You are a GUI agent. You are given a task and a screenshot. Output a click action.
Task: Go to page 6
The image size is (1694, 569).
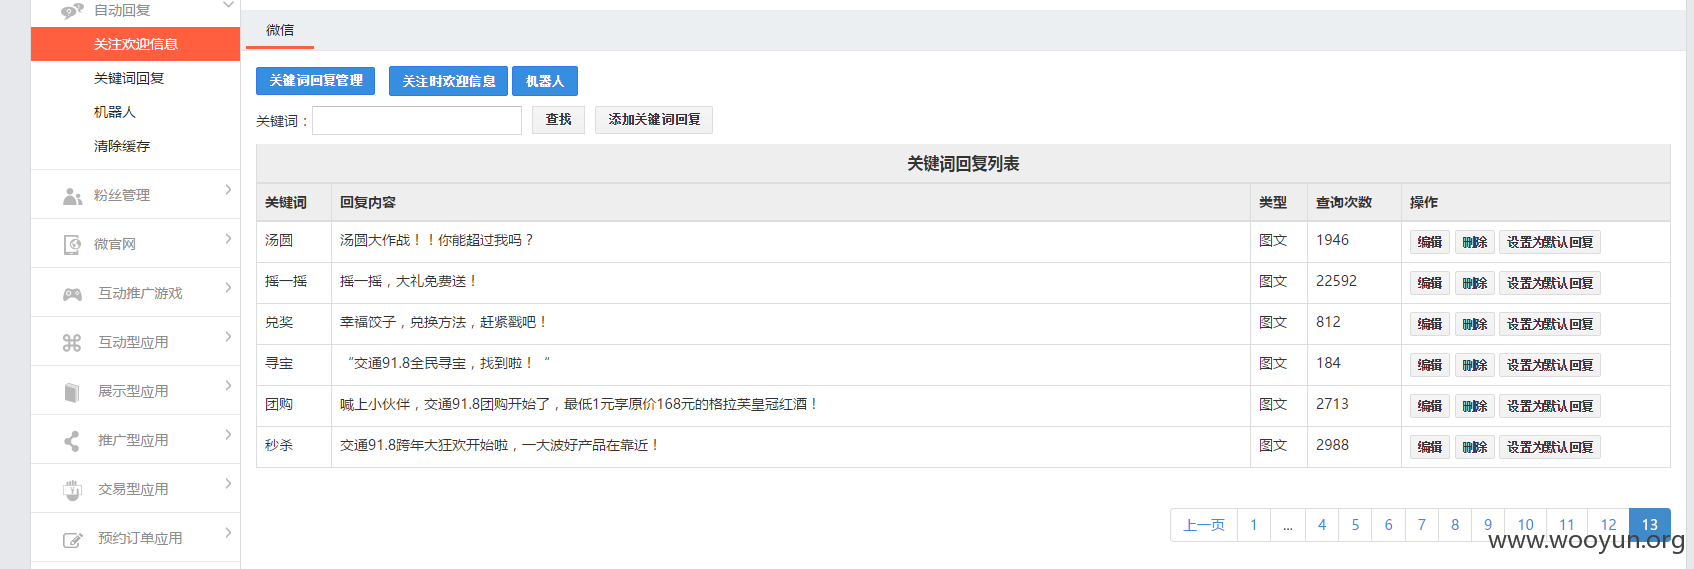click(x=1388, y=525)
